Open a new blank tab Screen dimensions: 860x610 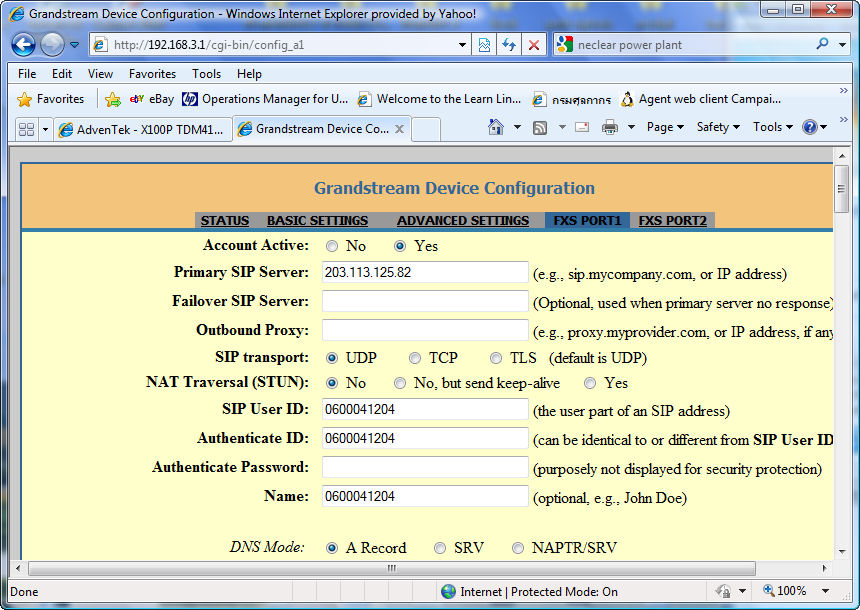(426, 129)
